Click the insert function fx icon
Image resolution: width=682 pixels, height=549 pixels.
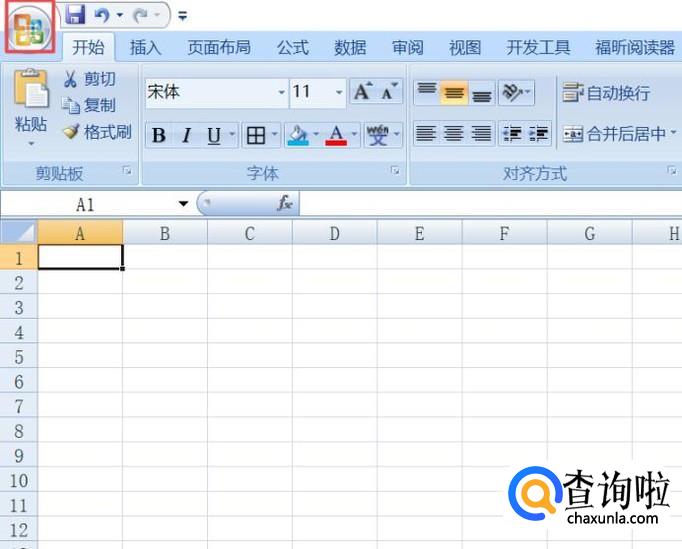(x=285, y=204)
